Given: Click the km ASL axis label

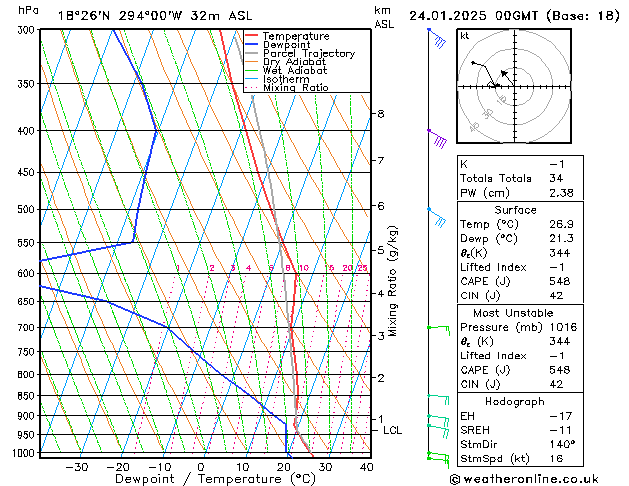Looking at the screenshot, I should (x=384, y=17).
